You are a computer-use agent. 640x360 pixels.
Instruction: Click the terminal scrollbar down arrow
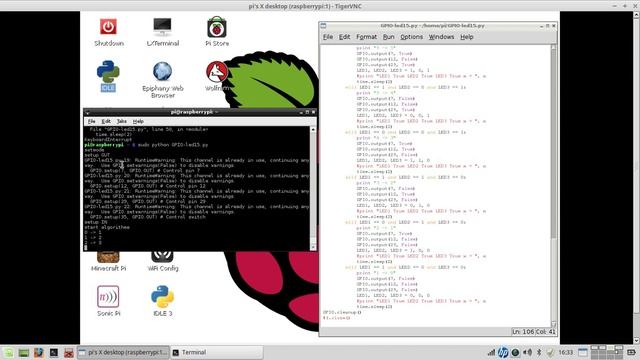(313, 247)
